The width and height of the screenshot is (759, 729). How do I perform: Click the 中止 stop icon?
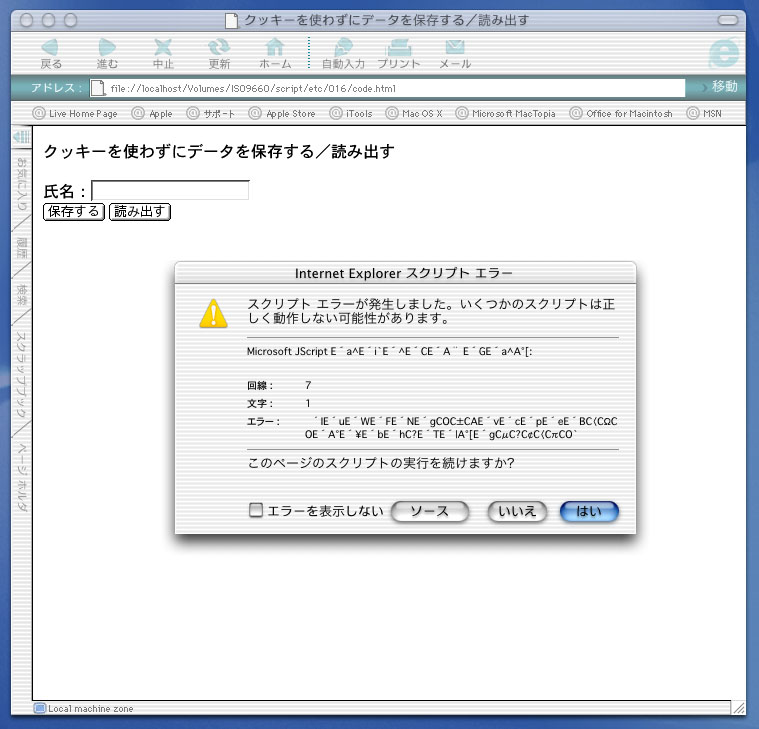[163, 47]
